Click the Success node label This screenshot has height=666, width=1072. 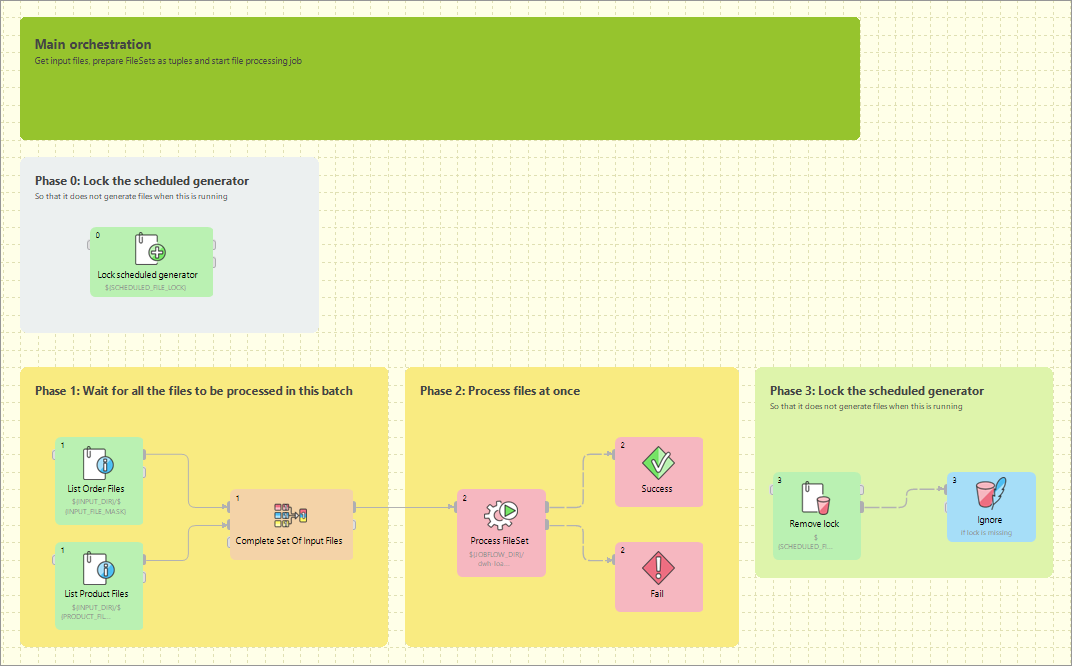click(658, 490)
